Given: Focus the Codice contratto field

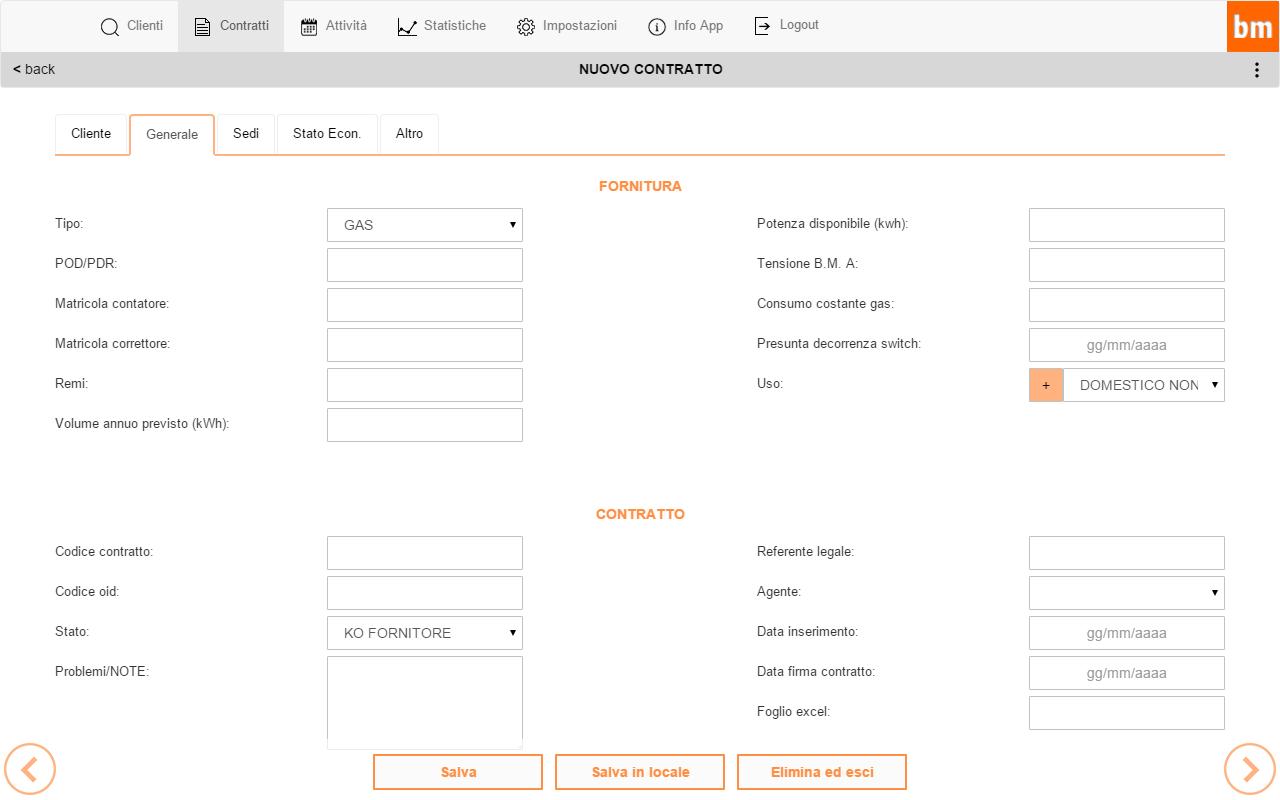Looking at the screenshot, I should pos(425,553).
